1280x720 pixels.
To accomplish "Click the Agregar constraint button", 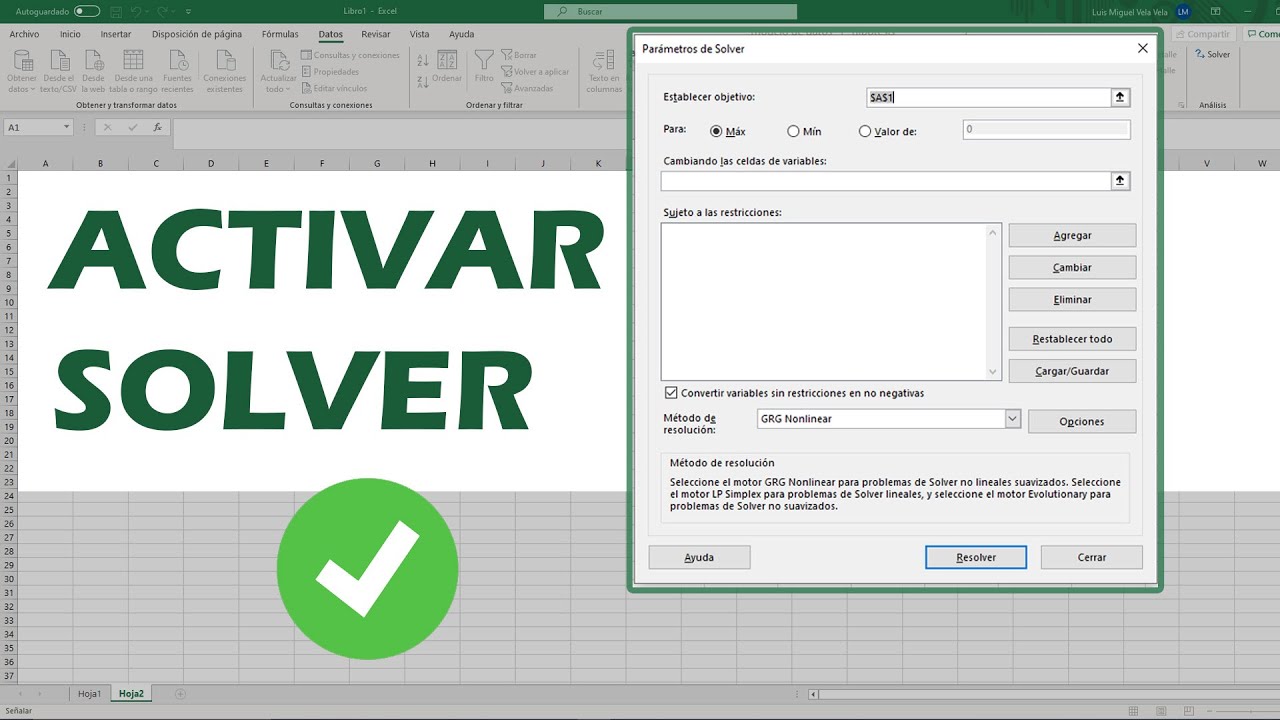I will (x=1072, y=236).
